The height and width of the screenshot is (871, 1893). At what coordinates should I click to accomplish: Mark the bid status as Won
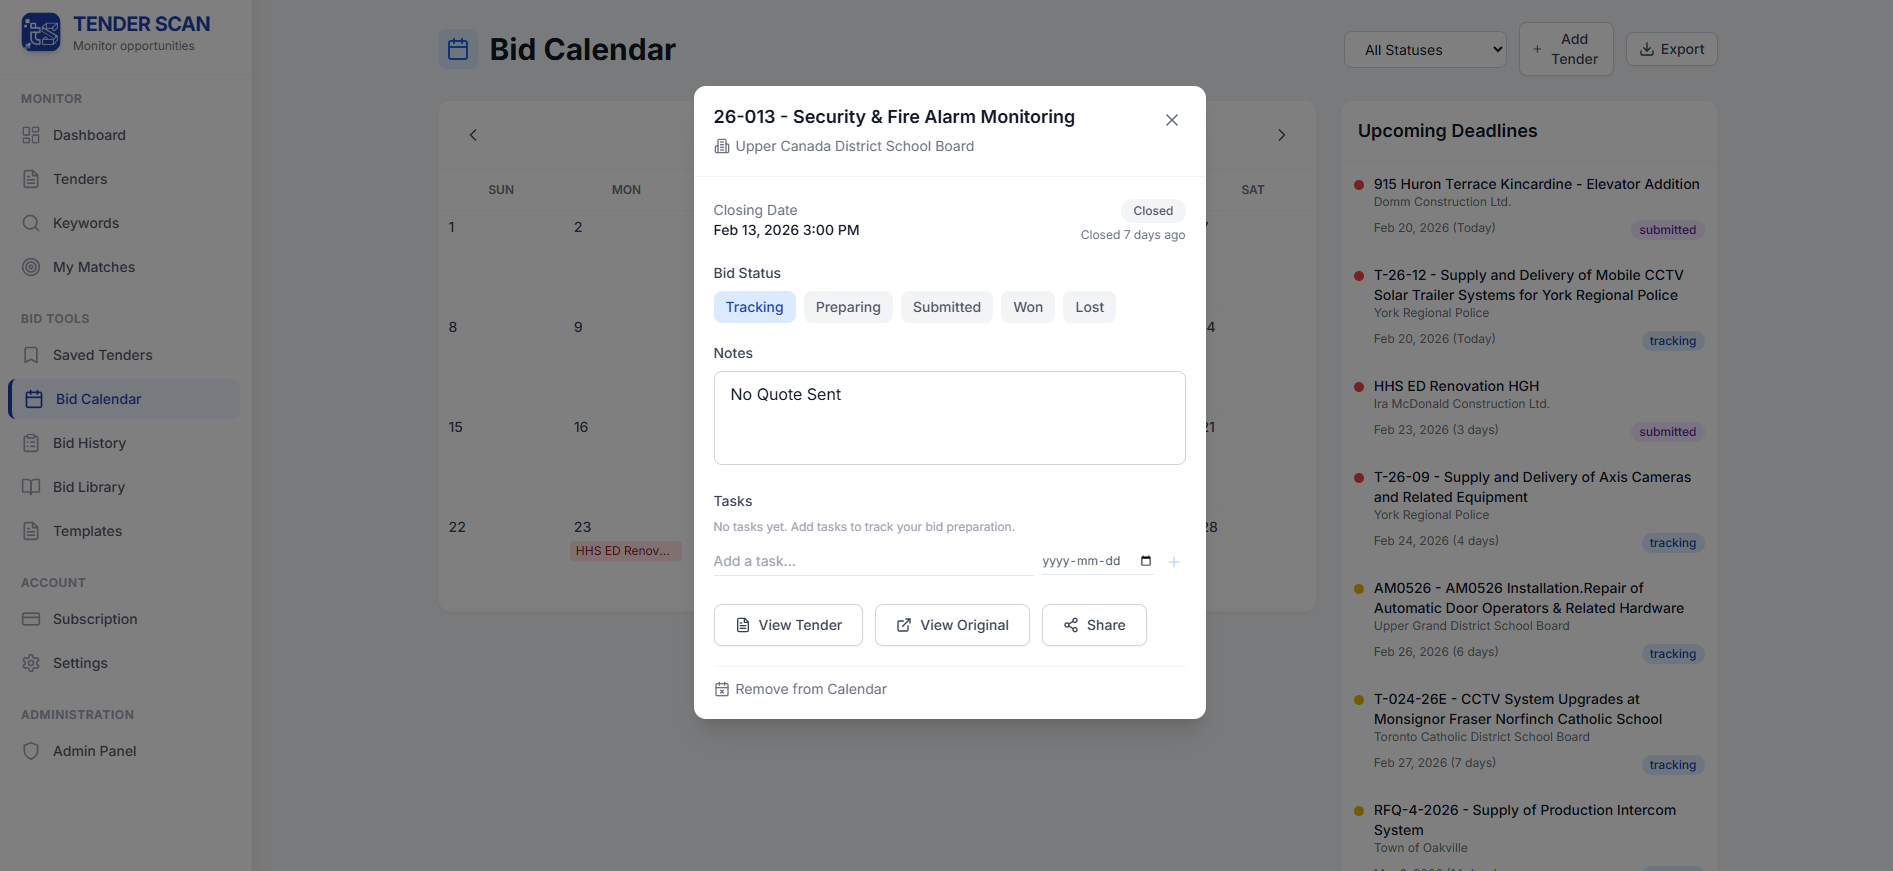click(x=1027, y=307)
